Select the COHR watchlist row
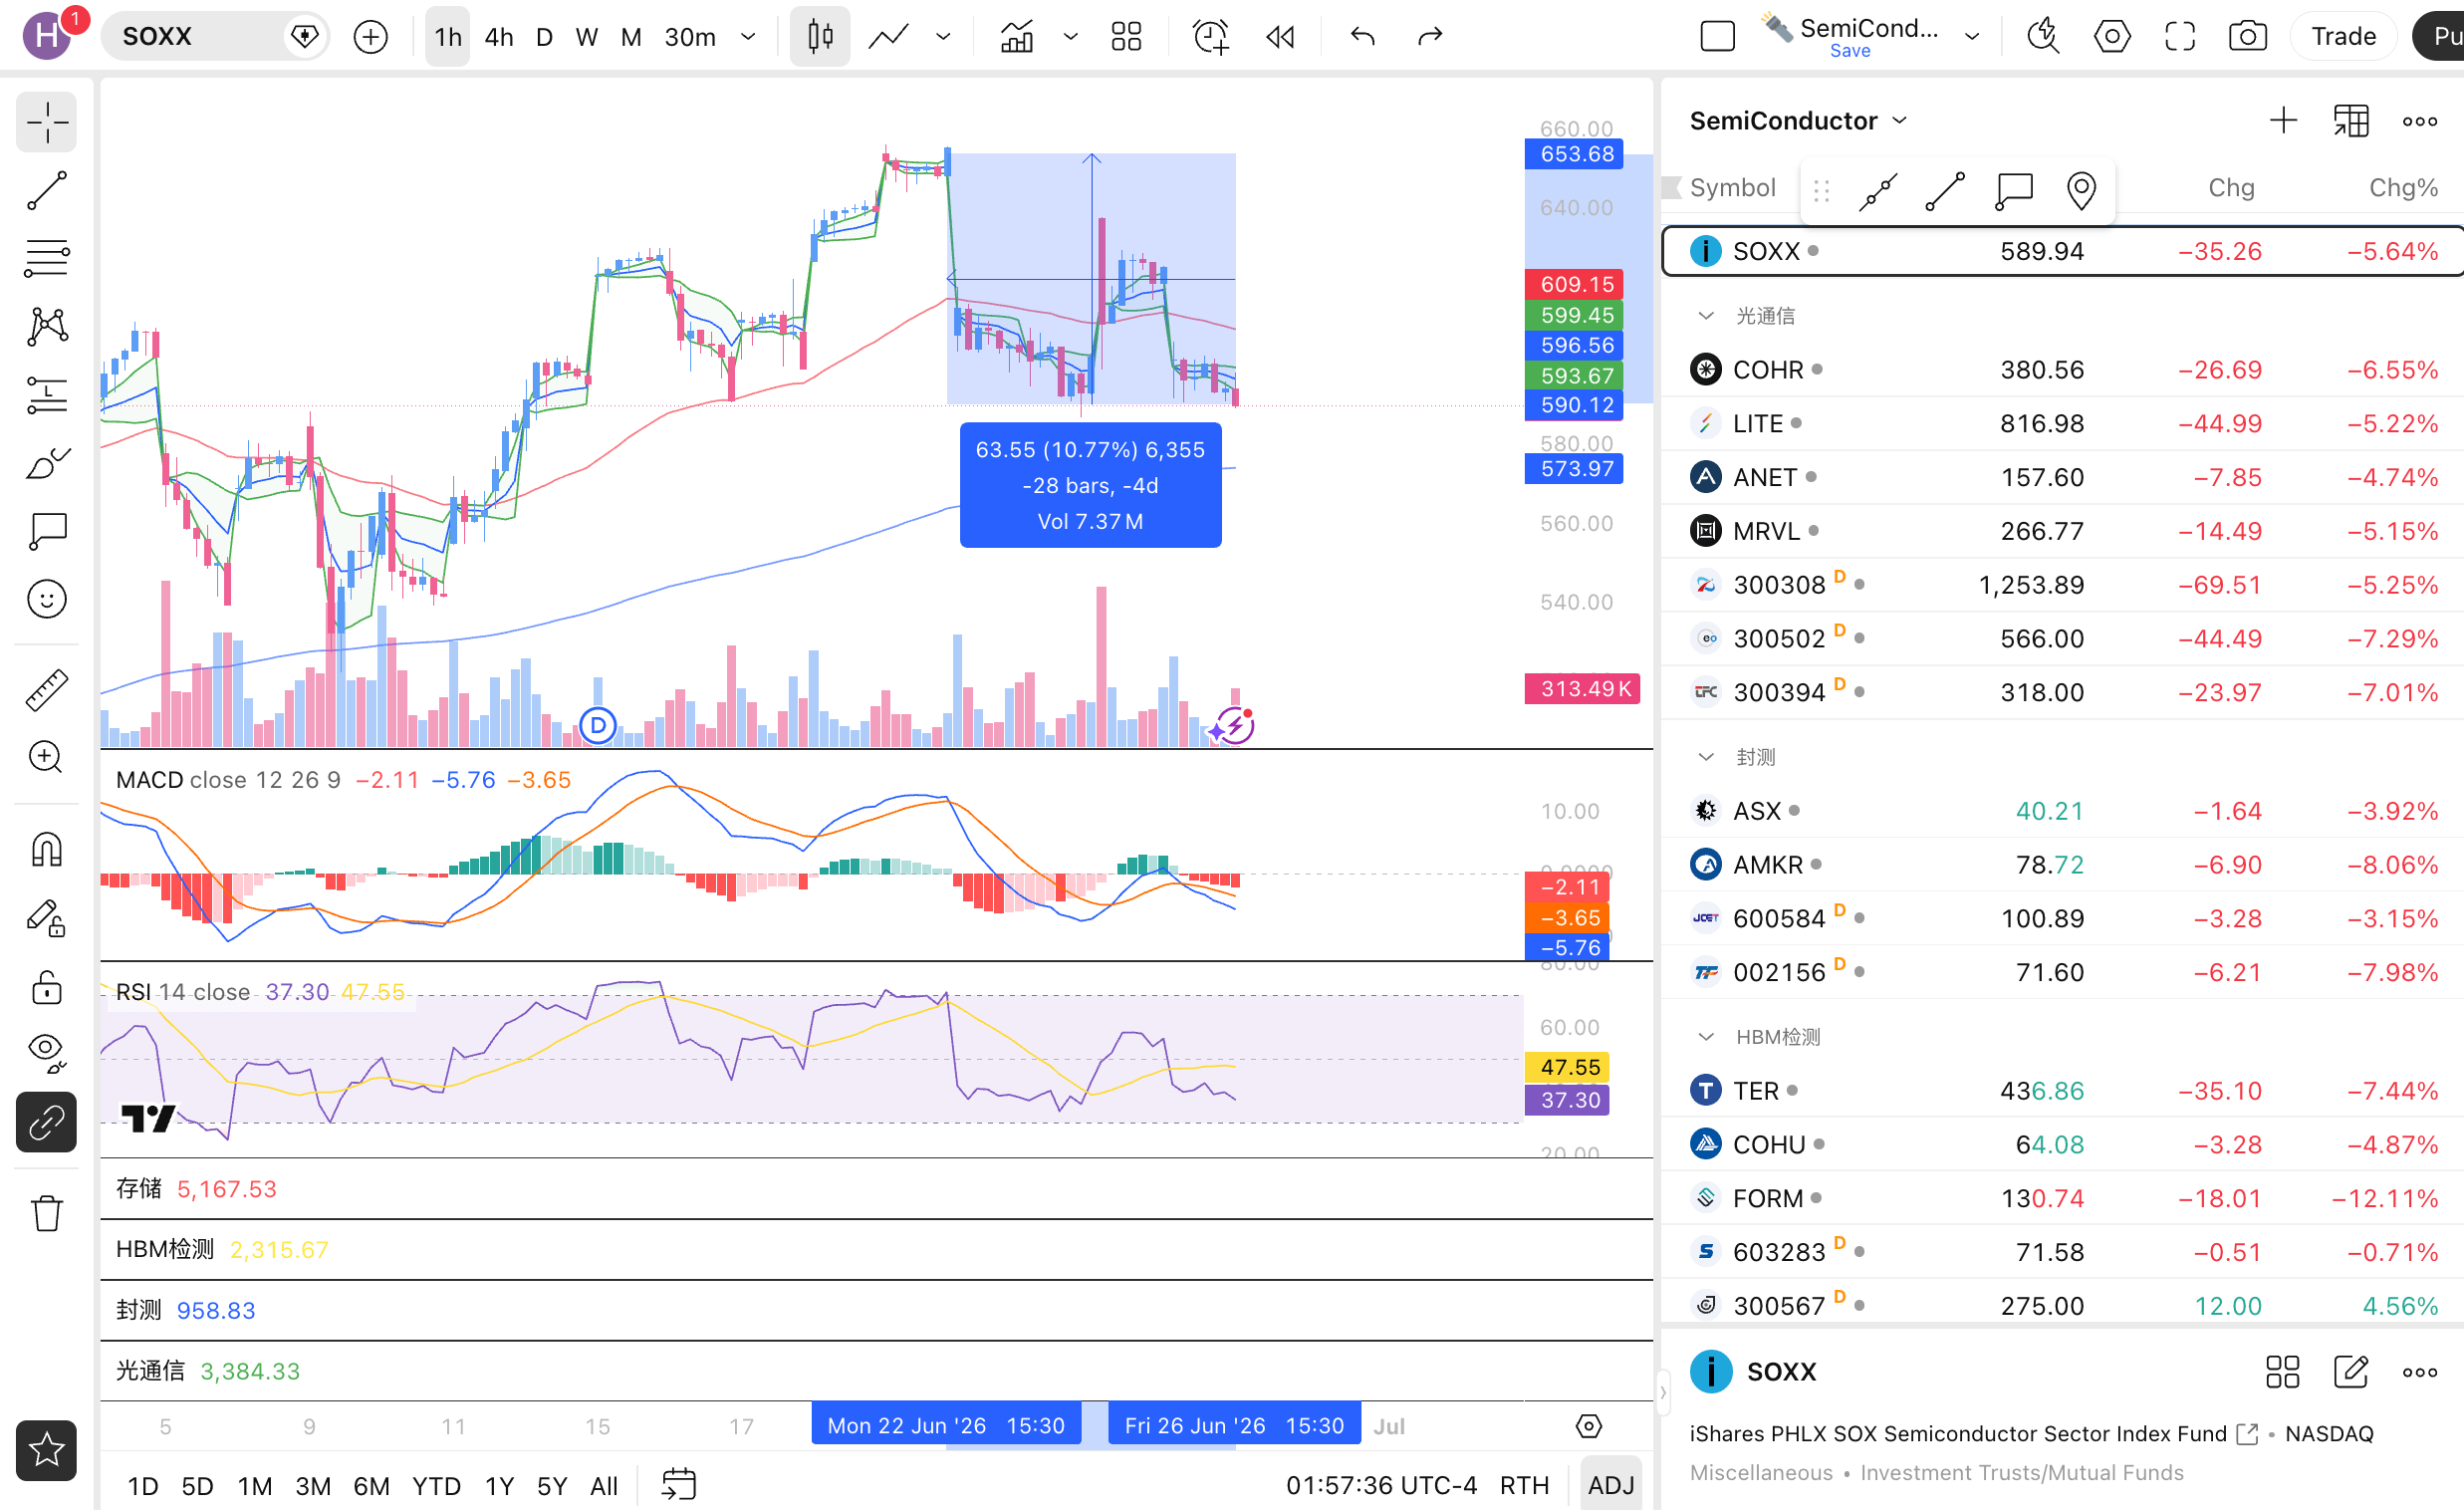Image resolution: width=2464 pixels, height=1510 pixels. tap(2062, 370)
